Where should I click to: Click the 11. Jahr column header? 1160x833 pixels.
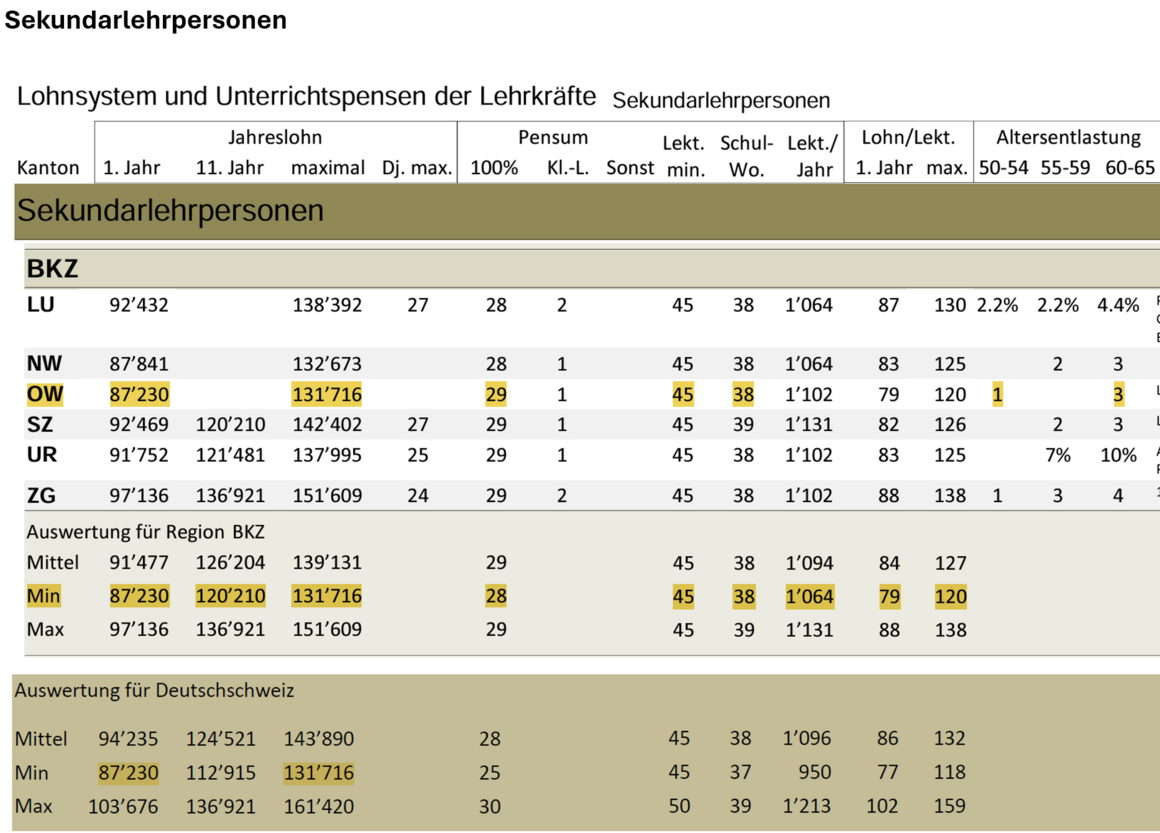(x=230, y=168)
